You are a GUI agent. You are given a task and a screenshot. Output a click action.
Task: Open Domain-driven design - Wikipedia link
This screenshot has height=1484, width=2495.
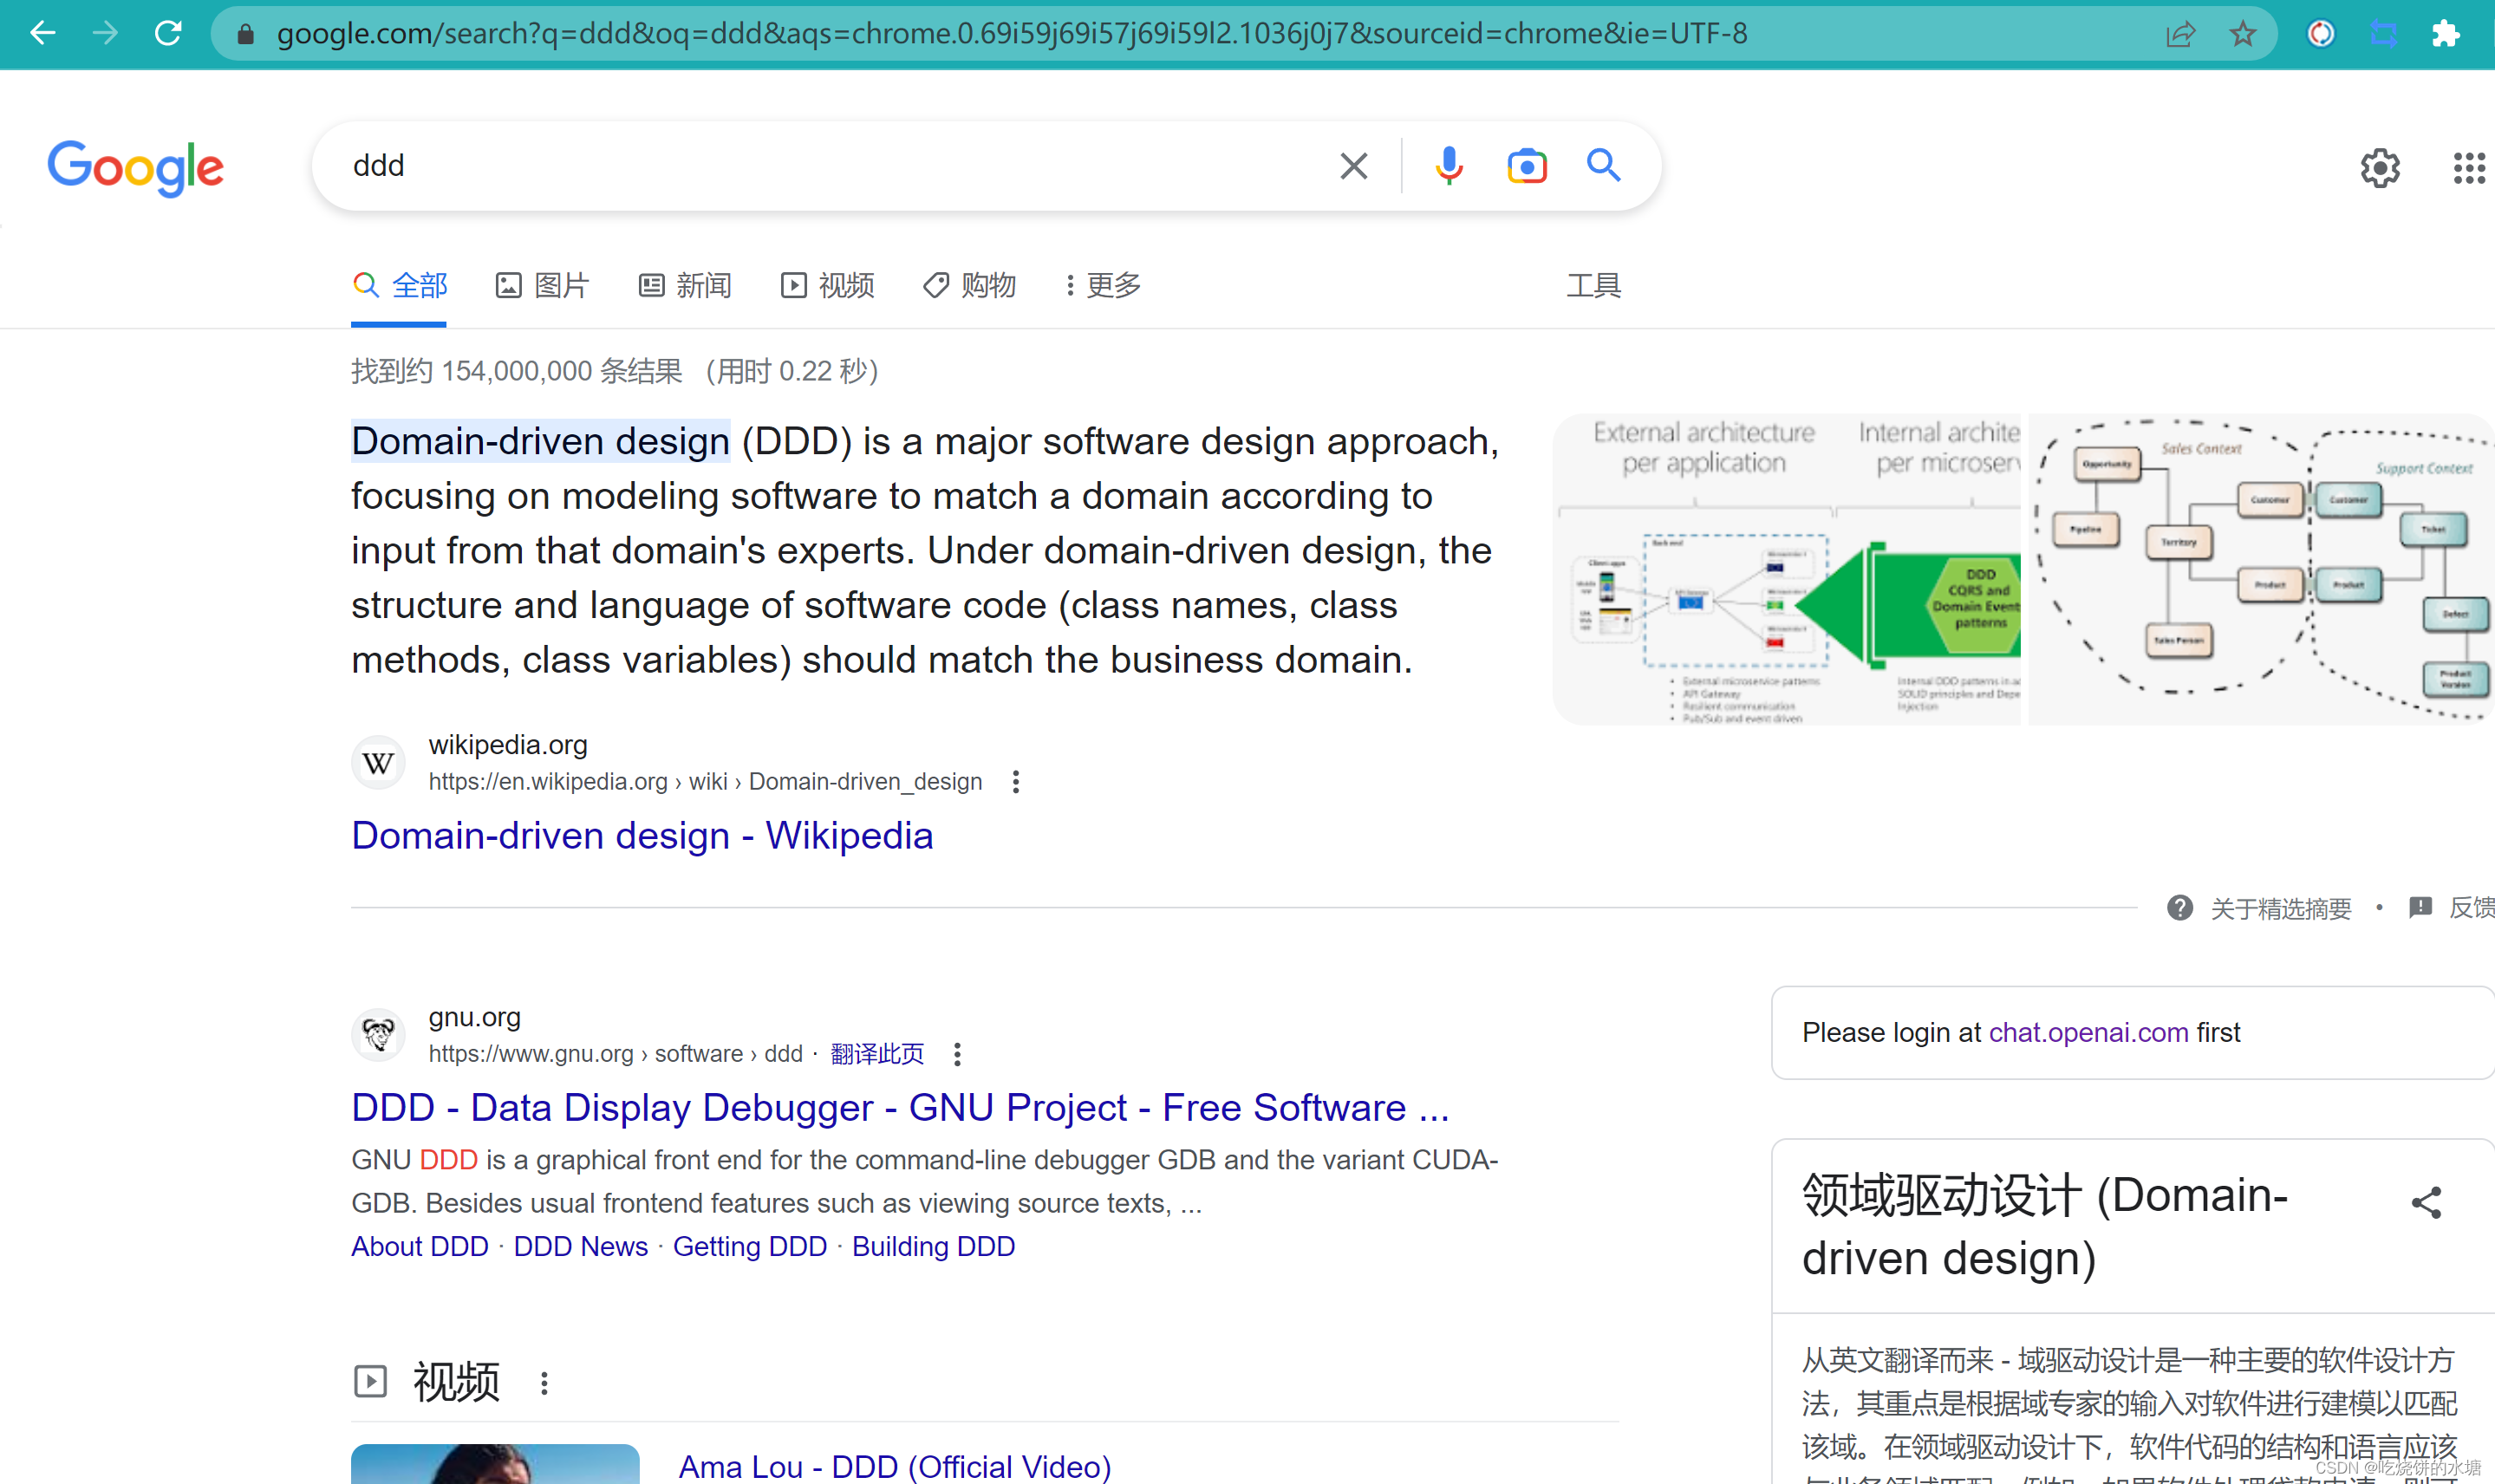point(642,836)
